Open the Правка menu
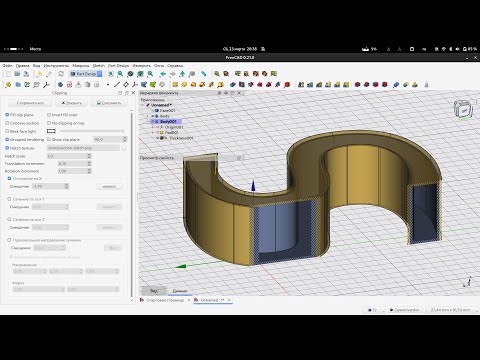This screenshot has width=480, height=360. point(23,66)
